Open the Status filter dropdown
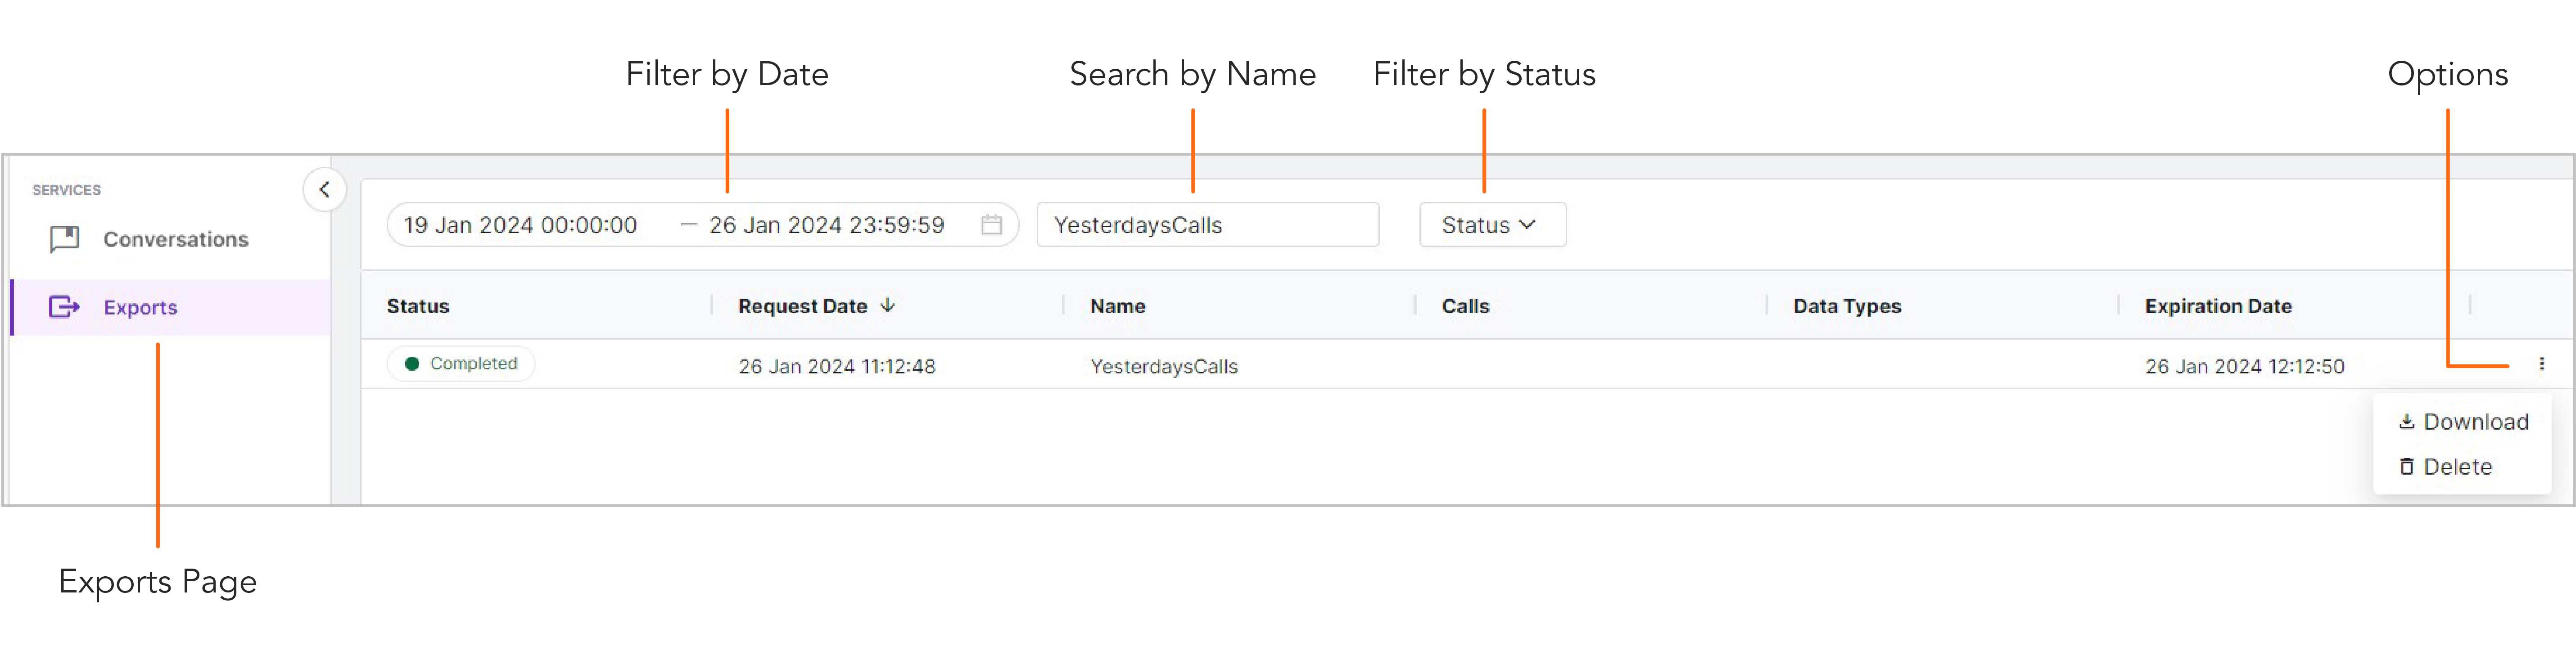Screen dimensions: 2576x646 pyautogui.click(x=1492, y=225)
